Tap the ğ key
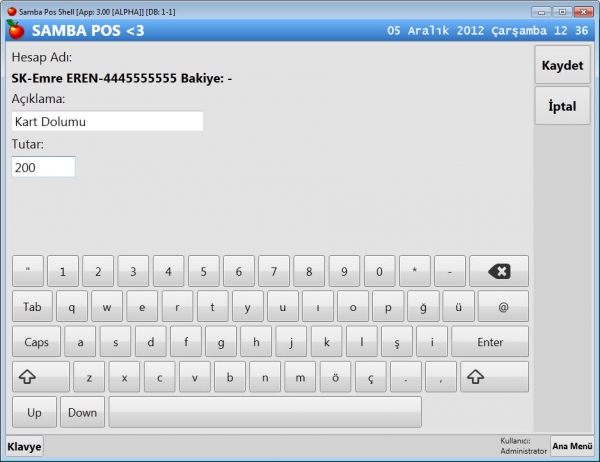Viewport: 600px width, 462px height. pyautogui.click(x=424, y=307)
